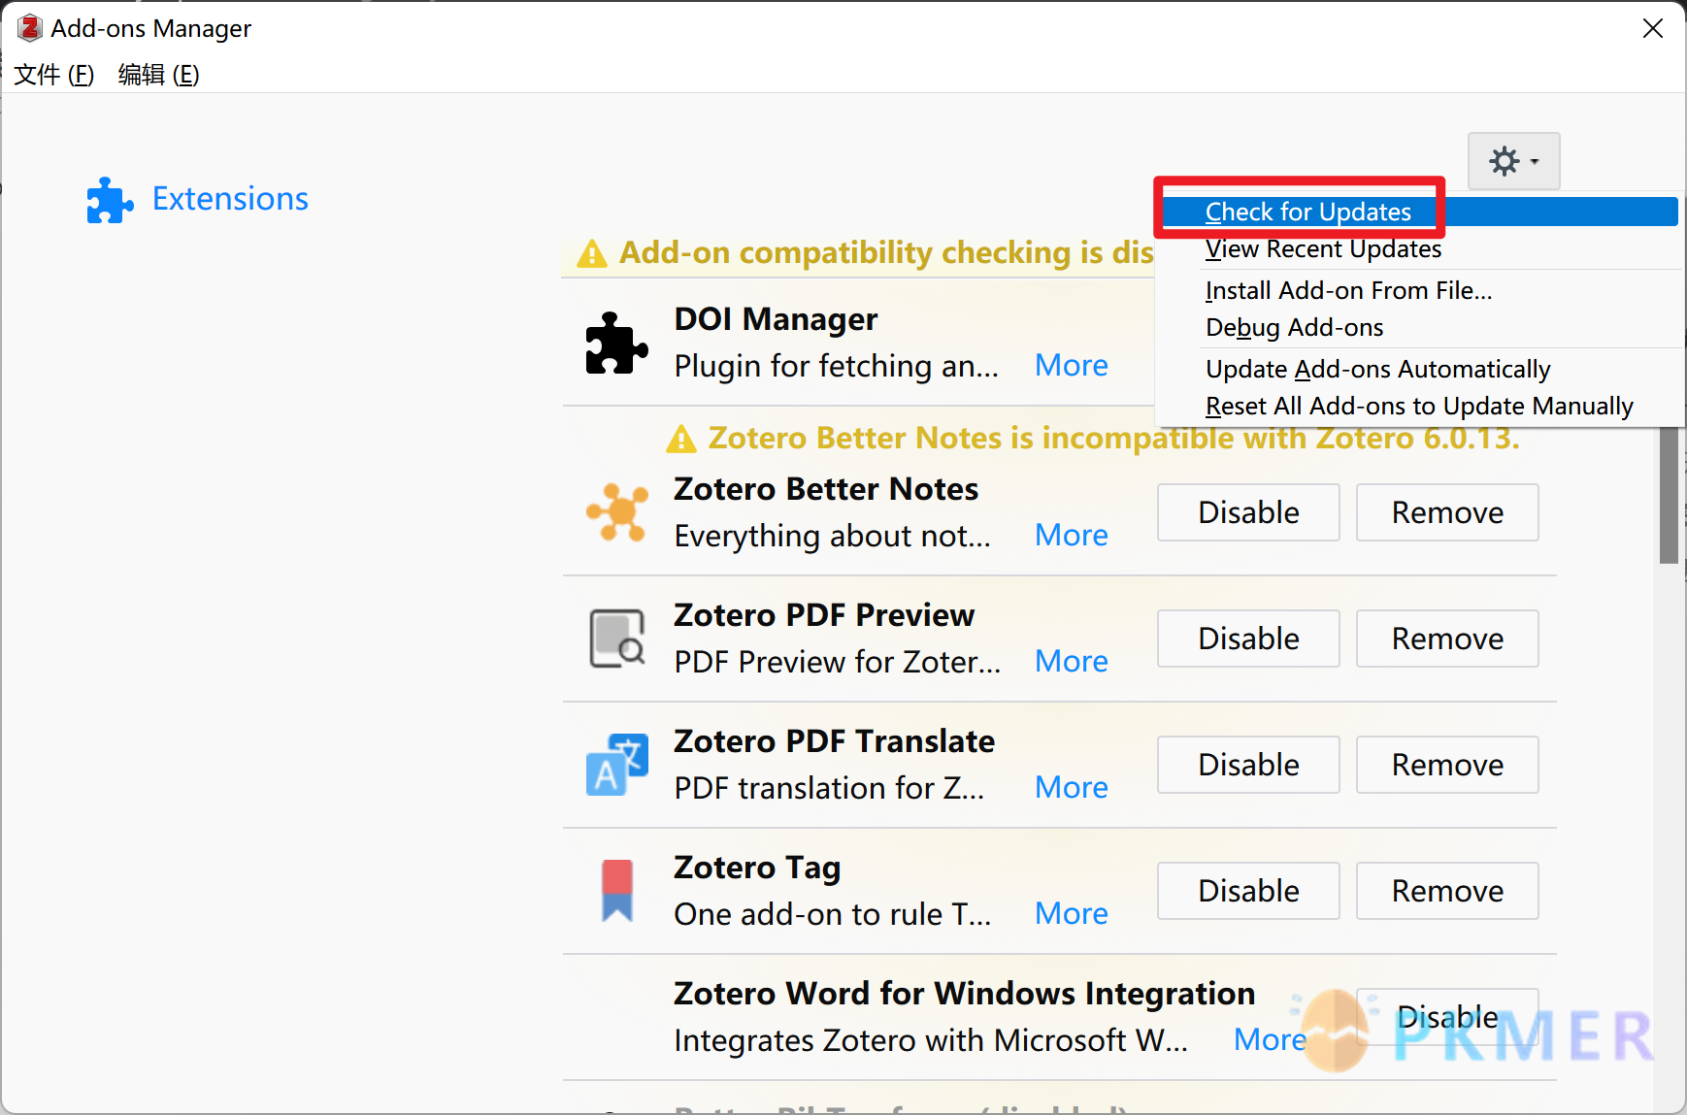
Task: Click the vertical scrollbar thumb
Action: coord(1668,495)
